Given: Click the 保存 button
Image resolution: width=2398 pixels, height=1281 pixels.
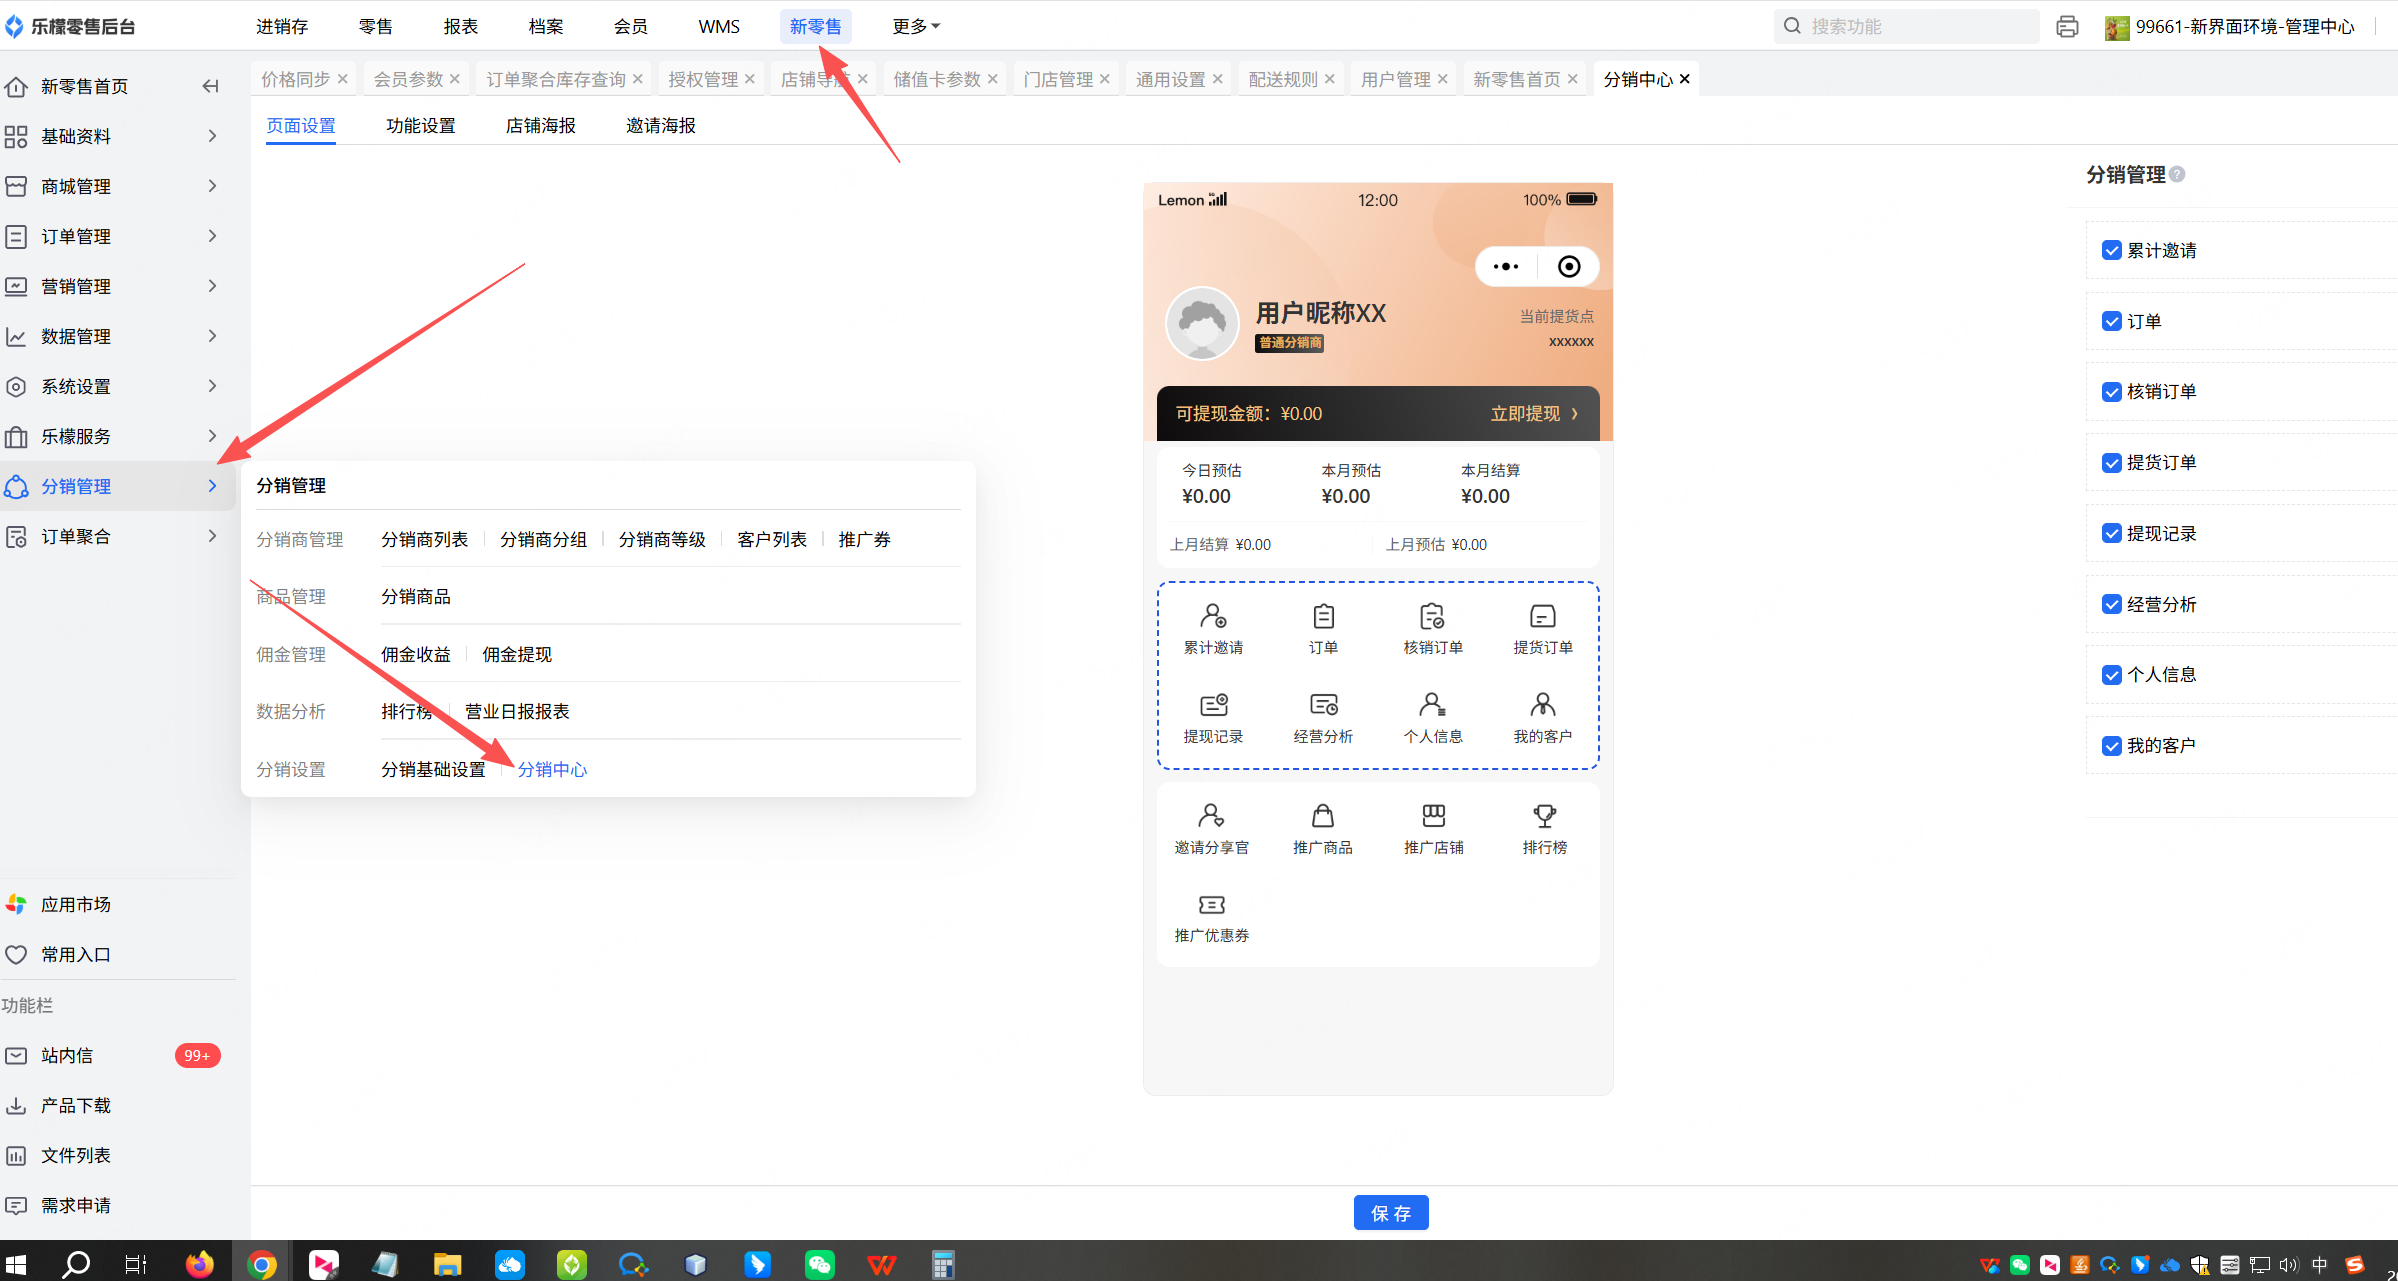Looking at the screenshot, I should coord(1390,1213).
